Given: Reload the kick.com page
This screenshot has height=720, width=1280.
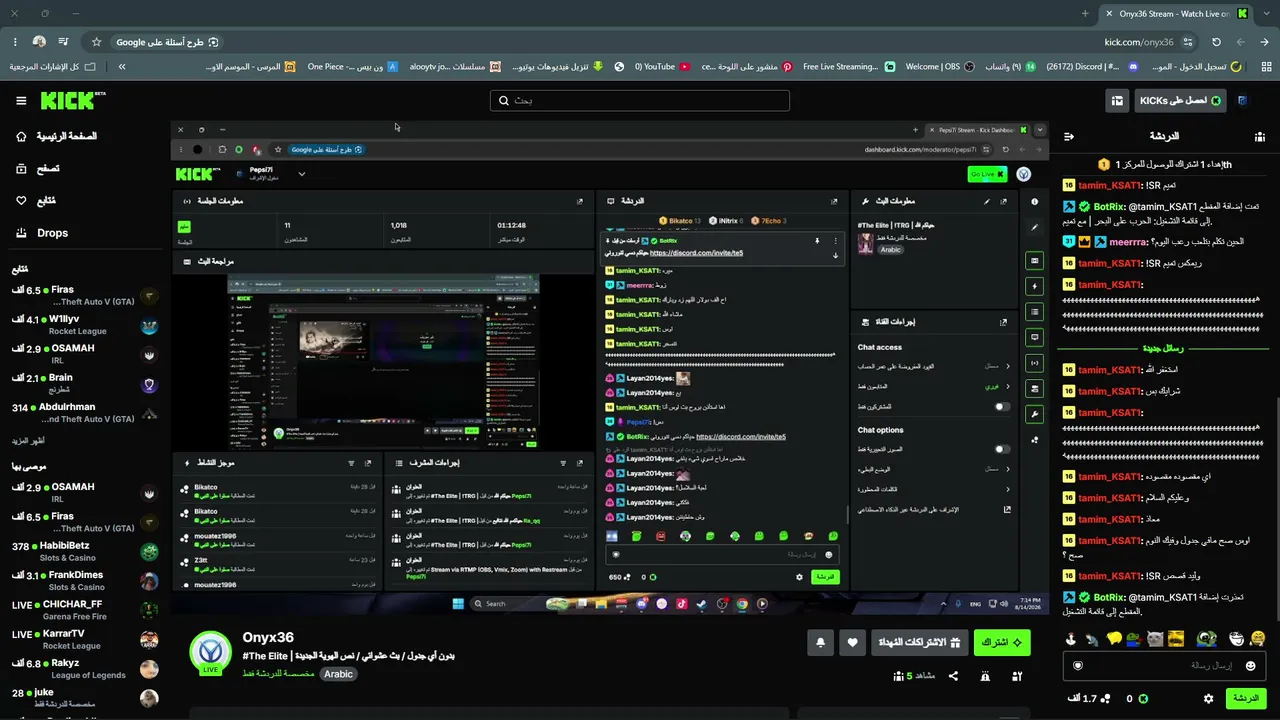Looking at the screenshot, I should tap(1216, 42).
